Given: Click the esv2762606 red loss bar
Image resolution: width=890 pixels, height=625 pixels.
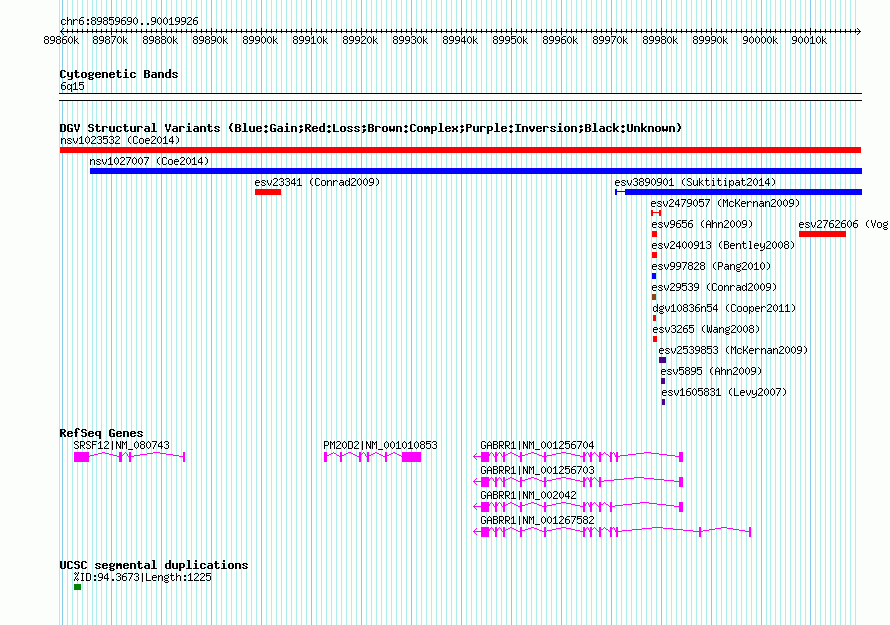Looking at the screenshot, I should [x=822, y=234].
